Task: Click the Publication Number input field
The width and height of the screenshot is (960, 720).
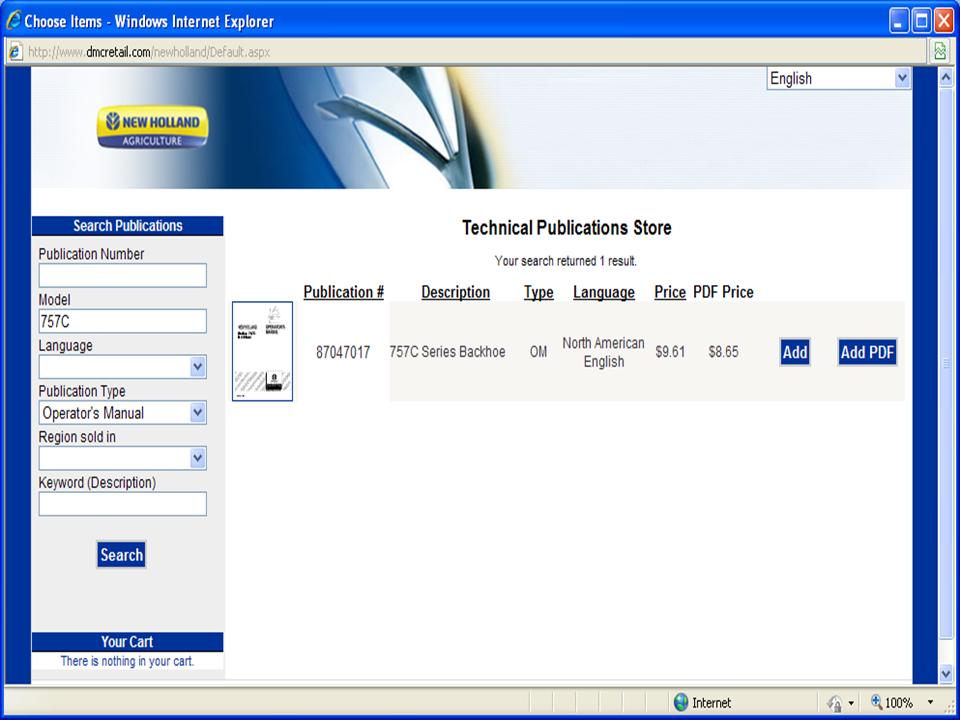Action: coord(122,276)
